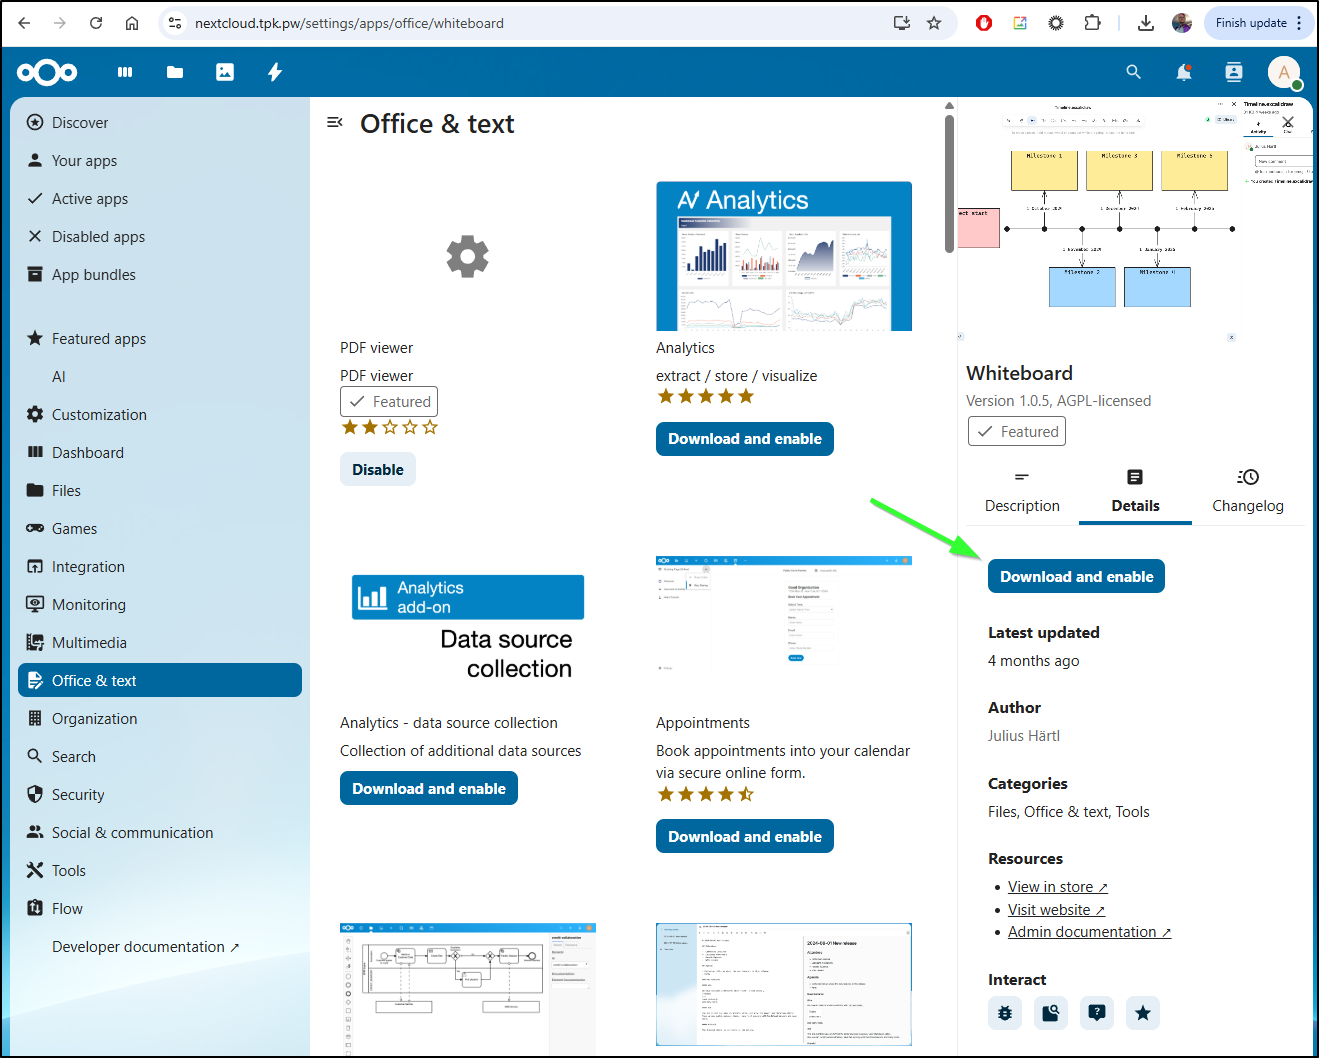Open Featured apps category
The image size is (1319, 1058).
[160, 339]
